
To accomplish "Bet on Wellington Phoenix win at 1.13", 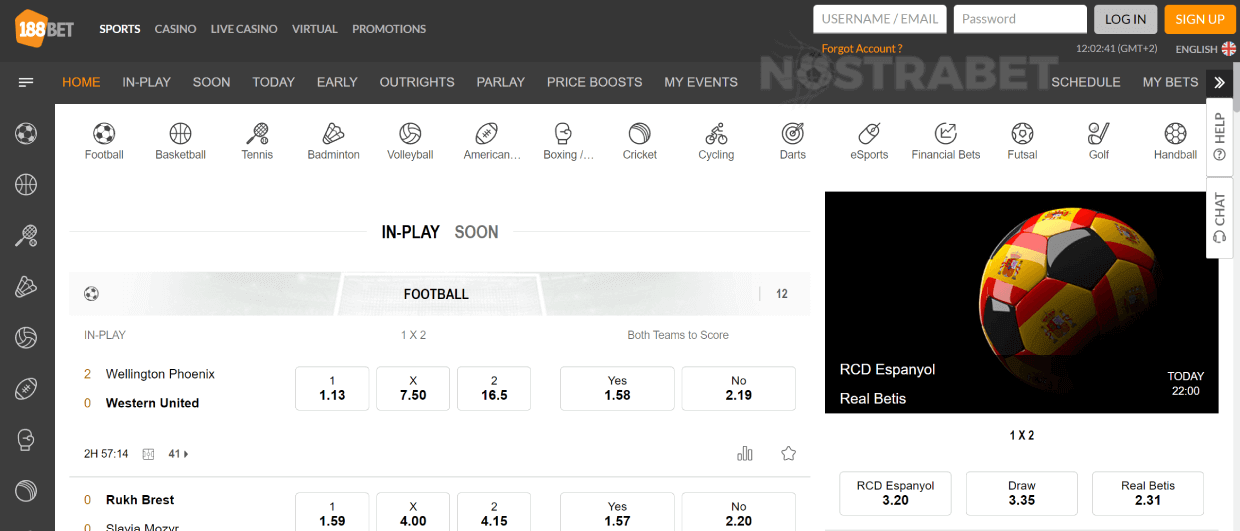I will [332, 388].
